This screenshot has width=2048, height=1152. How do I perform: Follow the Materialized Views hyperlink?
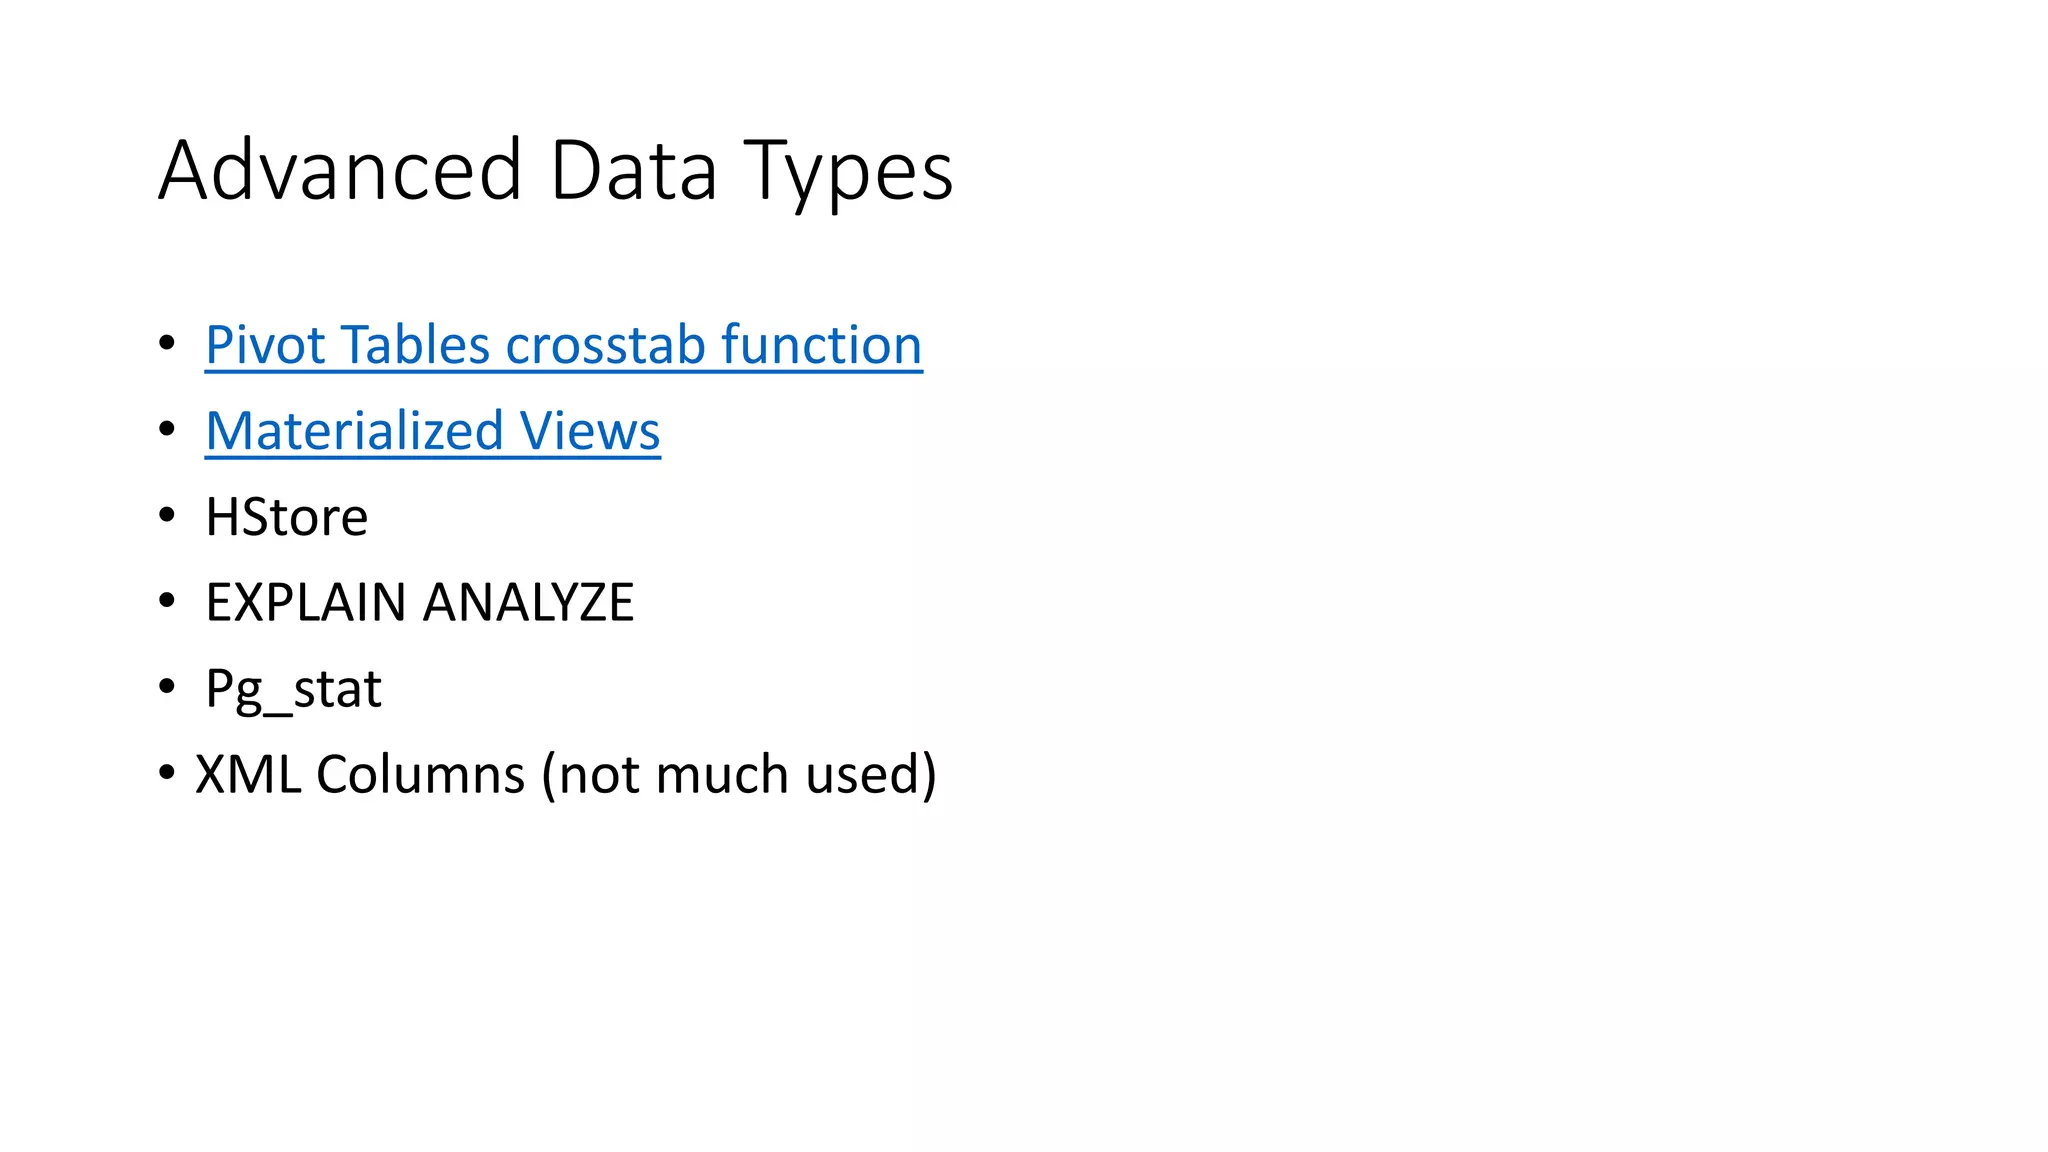pos(432,431)
